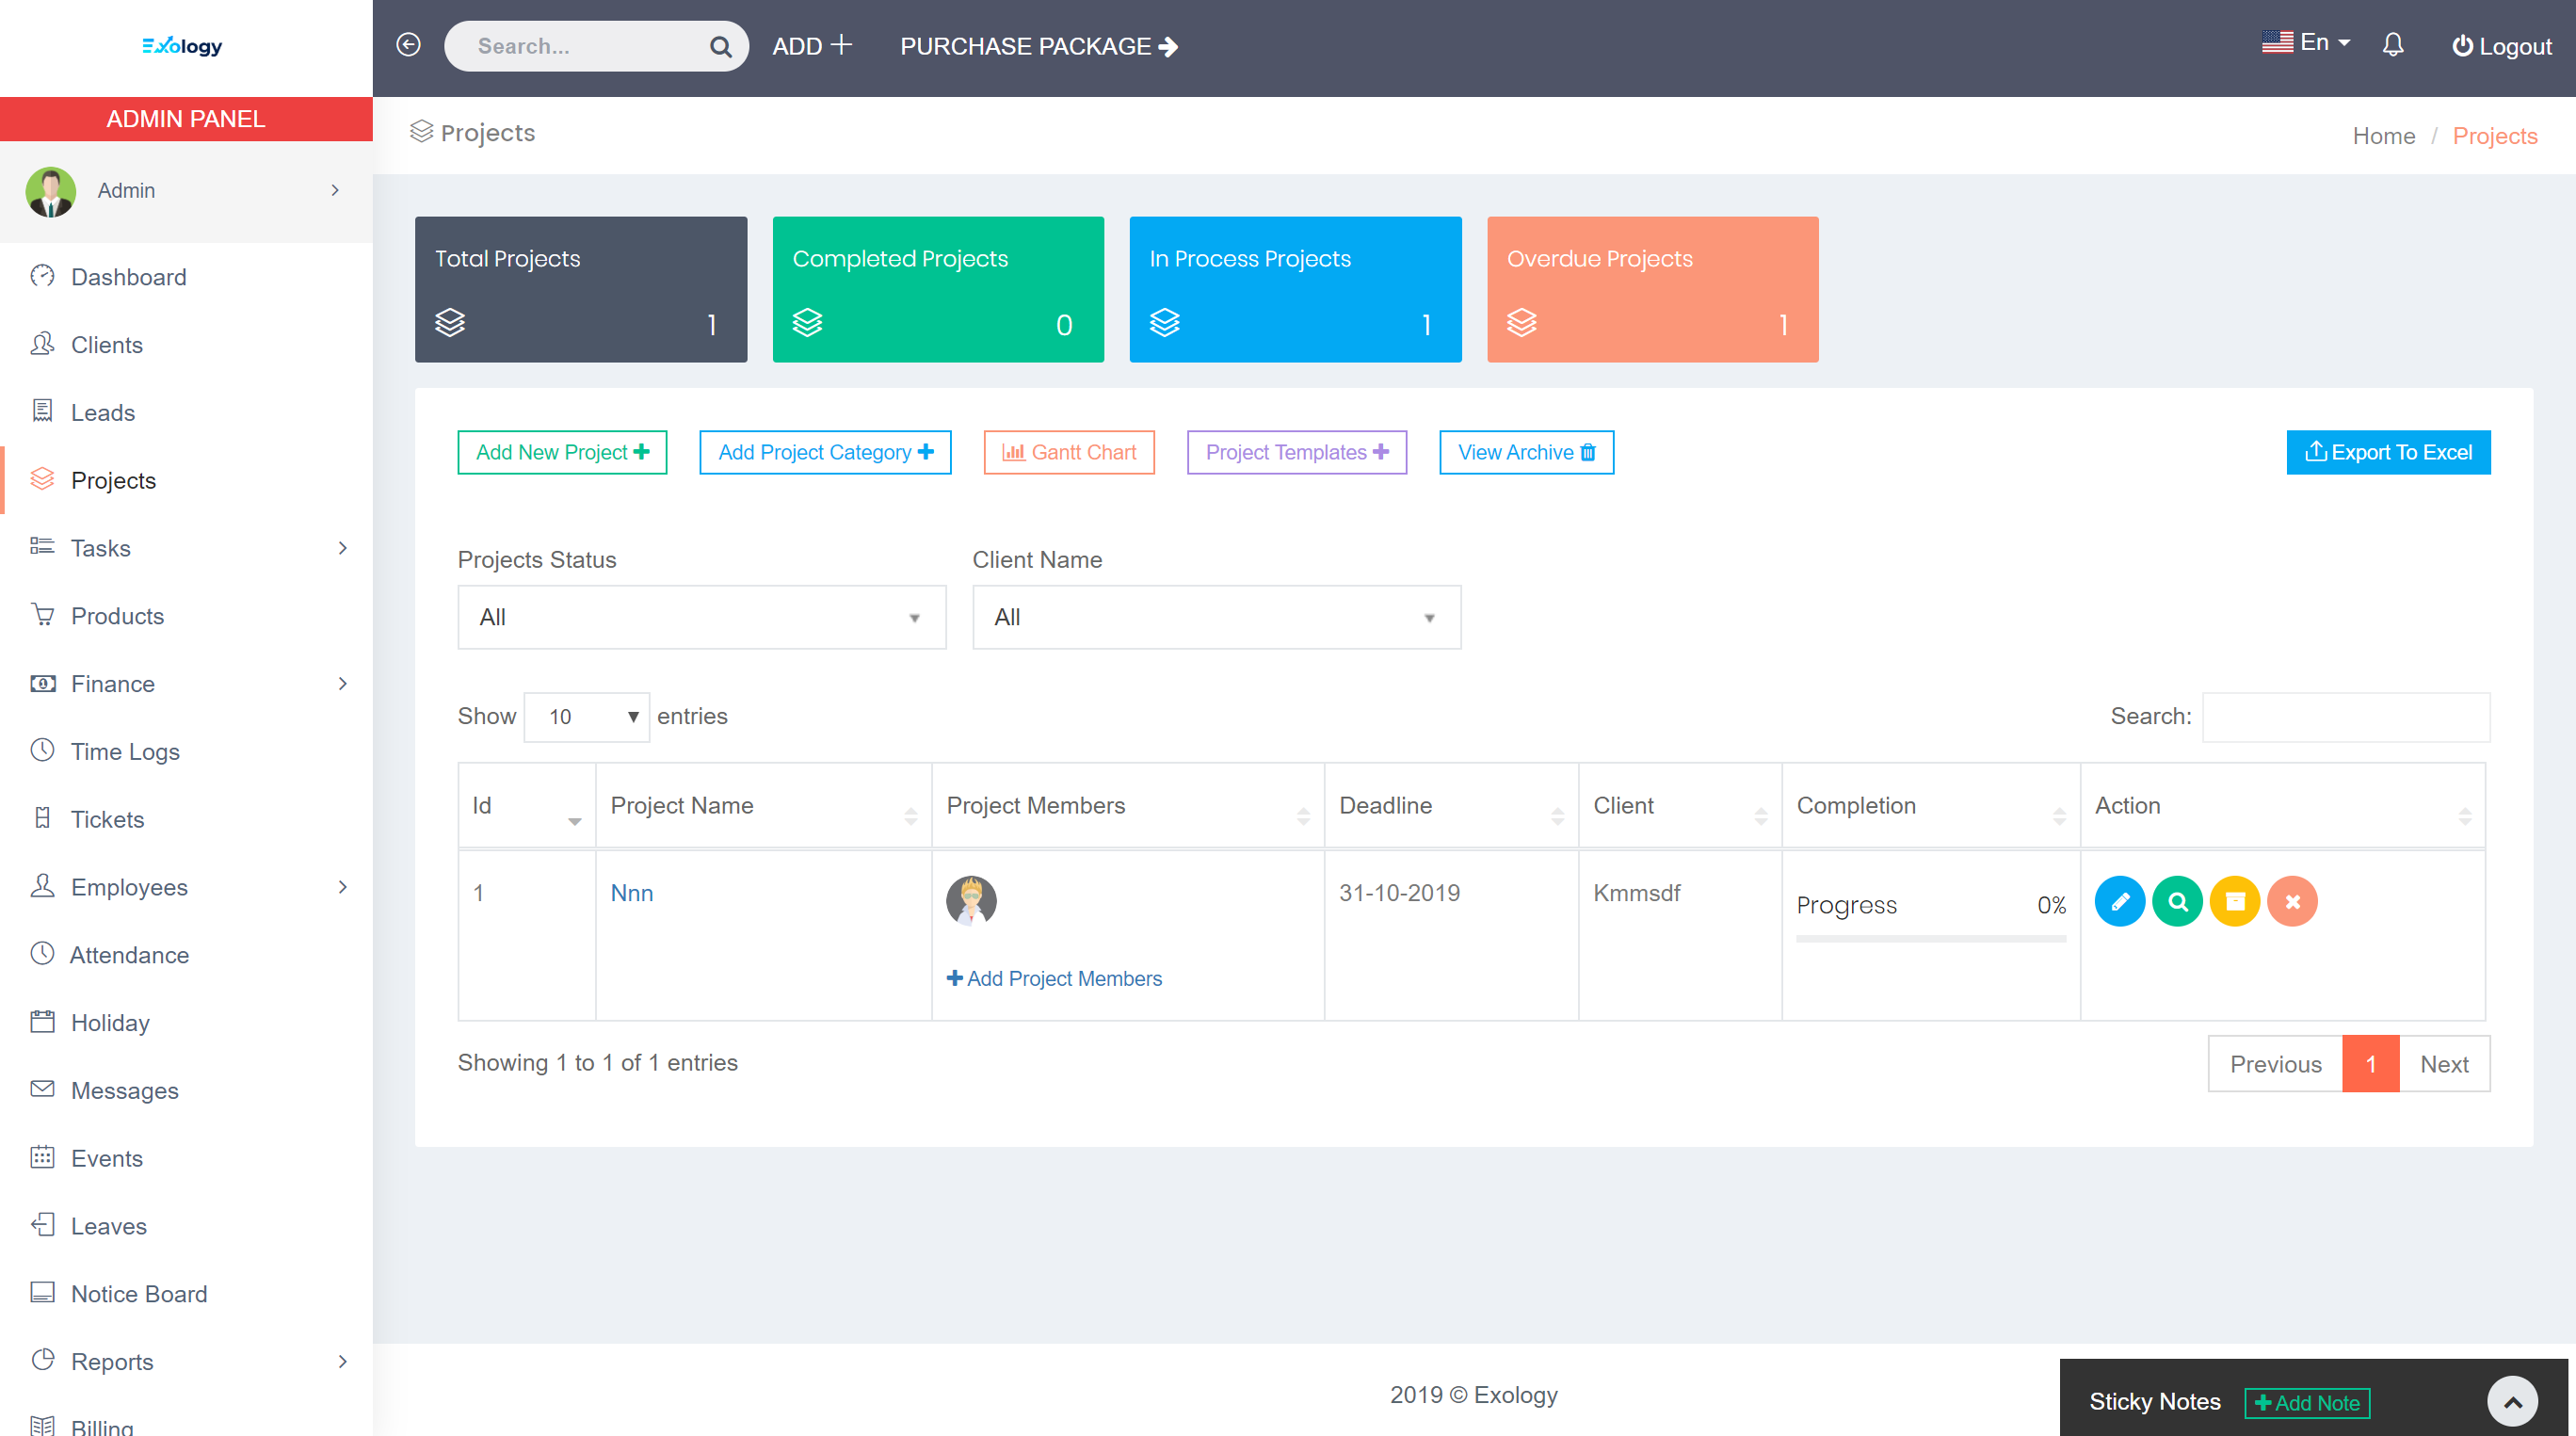Click the blue edit pencil action icon
2576x1436 pixels.
tap(2119, 901)
